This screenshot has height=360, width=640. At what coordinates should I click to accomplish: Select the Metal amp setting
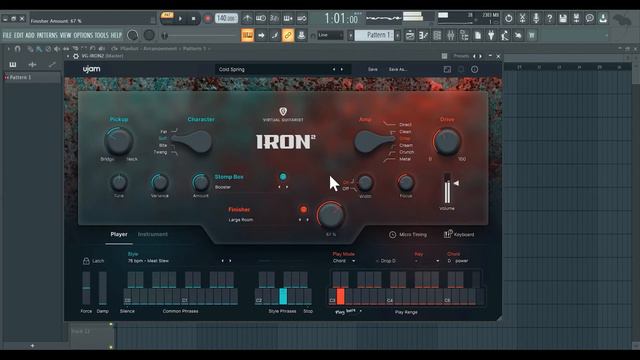pos(405,159)
